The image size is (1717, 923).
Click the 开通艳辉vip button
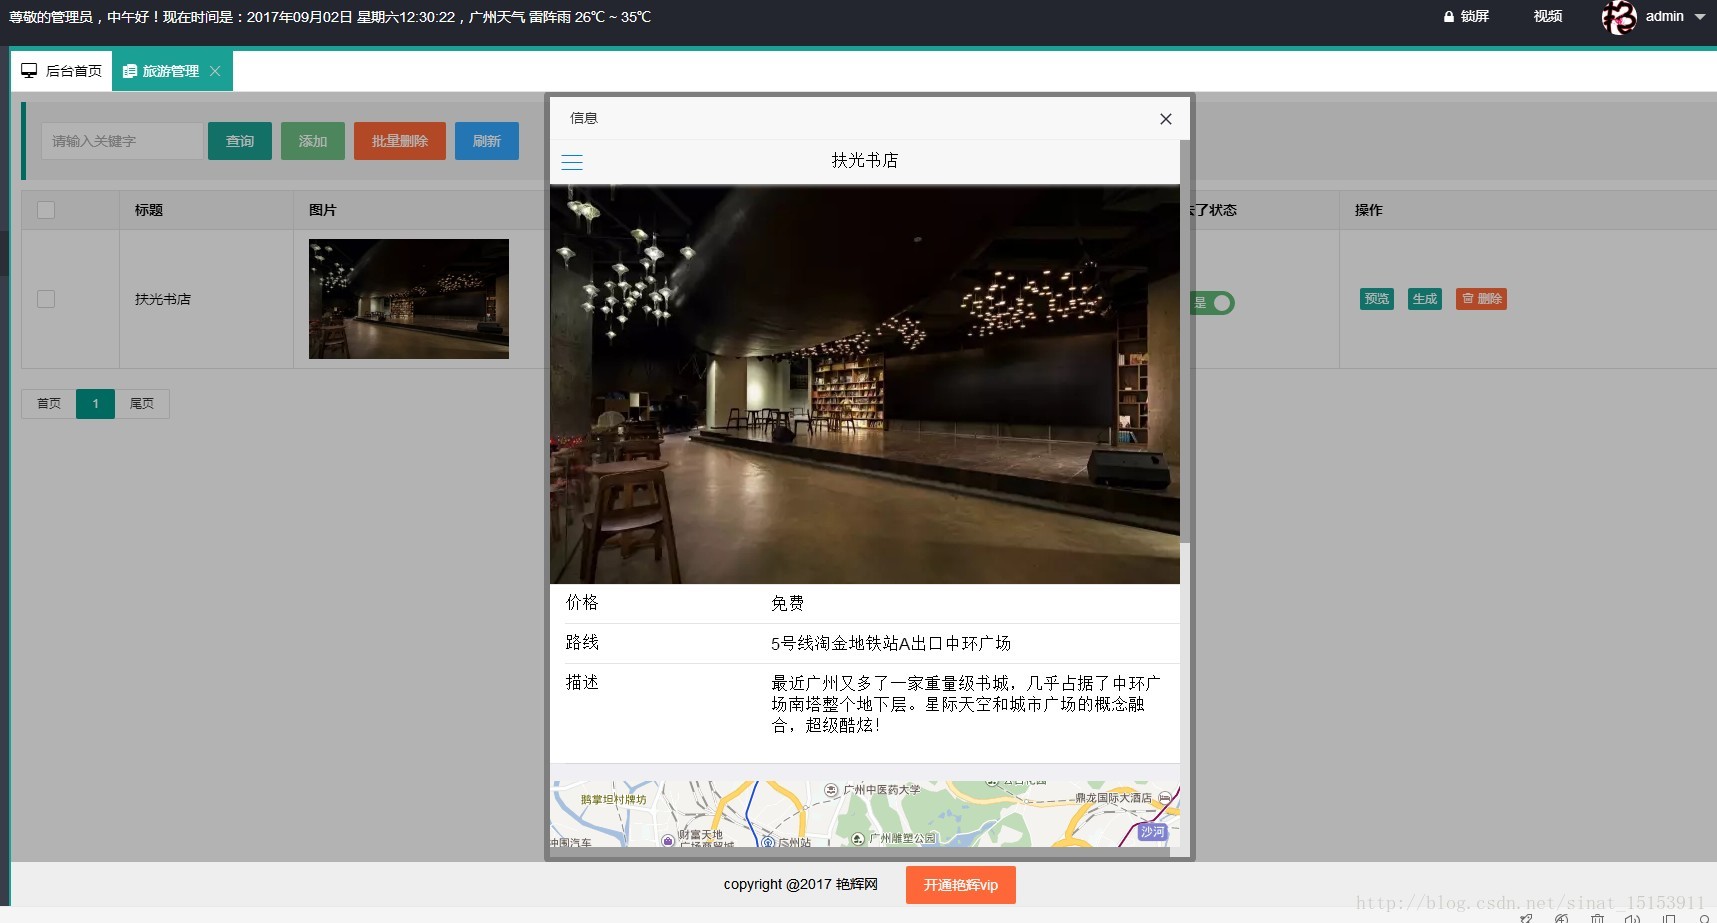961,885
